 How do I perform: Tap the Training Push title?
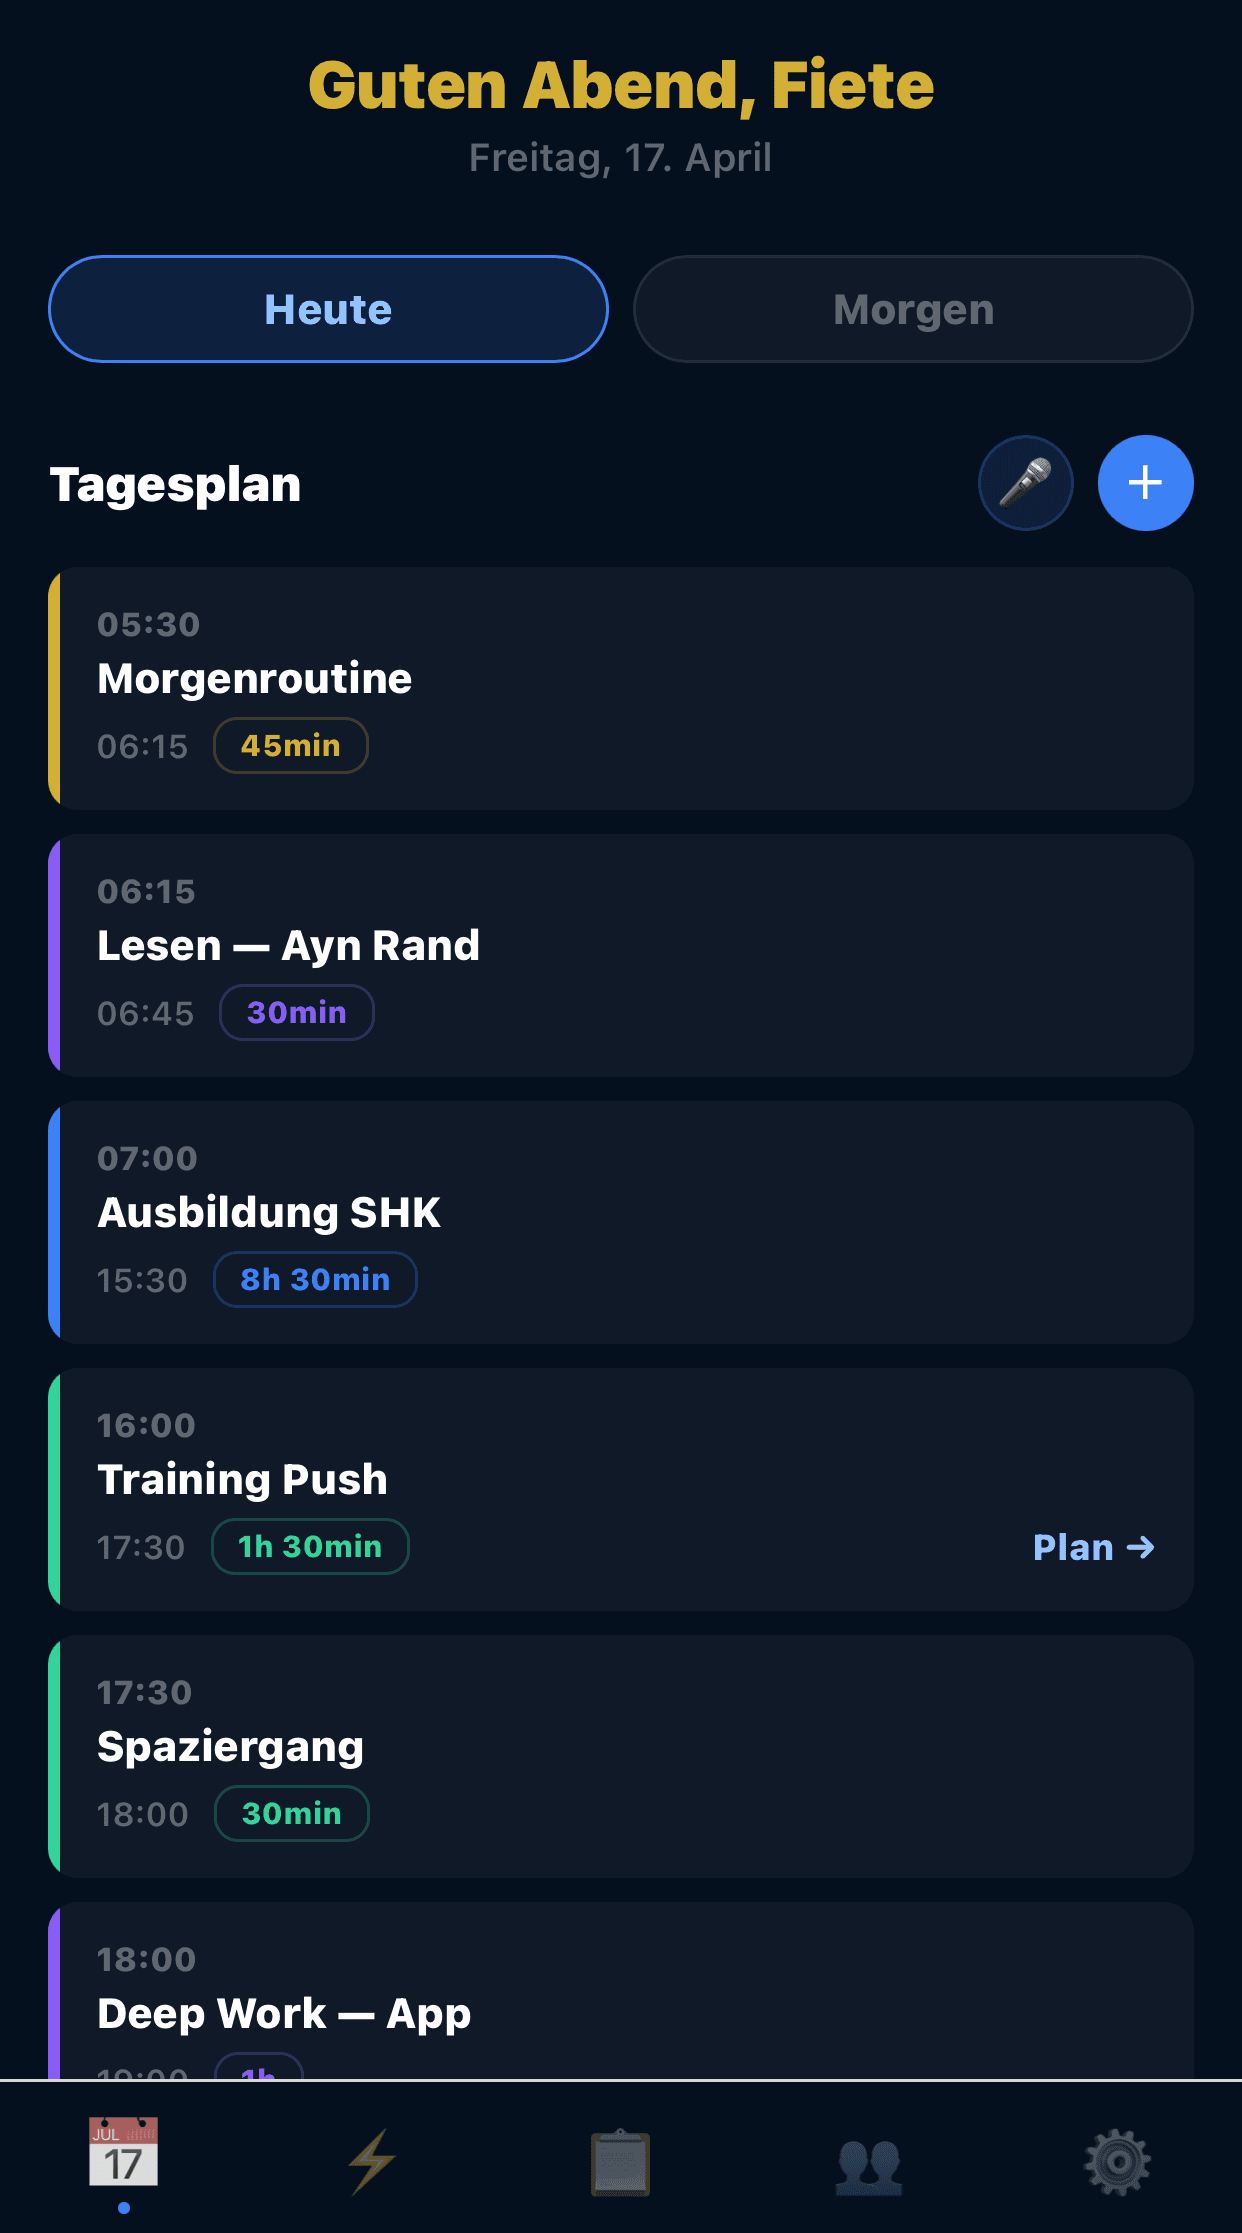(x=242, y=1479)
